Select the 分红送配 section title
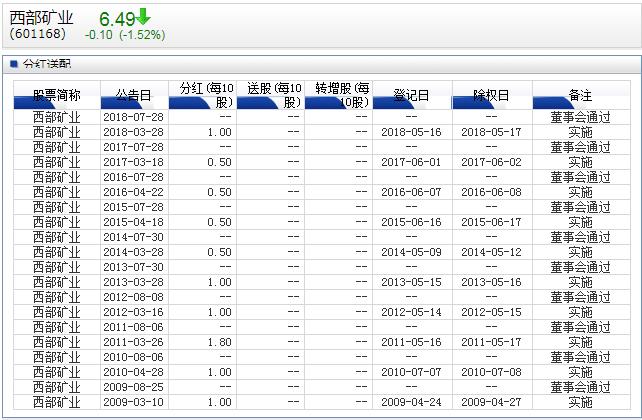The image size is (642, 420). pyautogui.click(x=47, y=64)
